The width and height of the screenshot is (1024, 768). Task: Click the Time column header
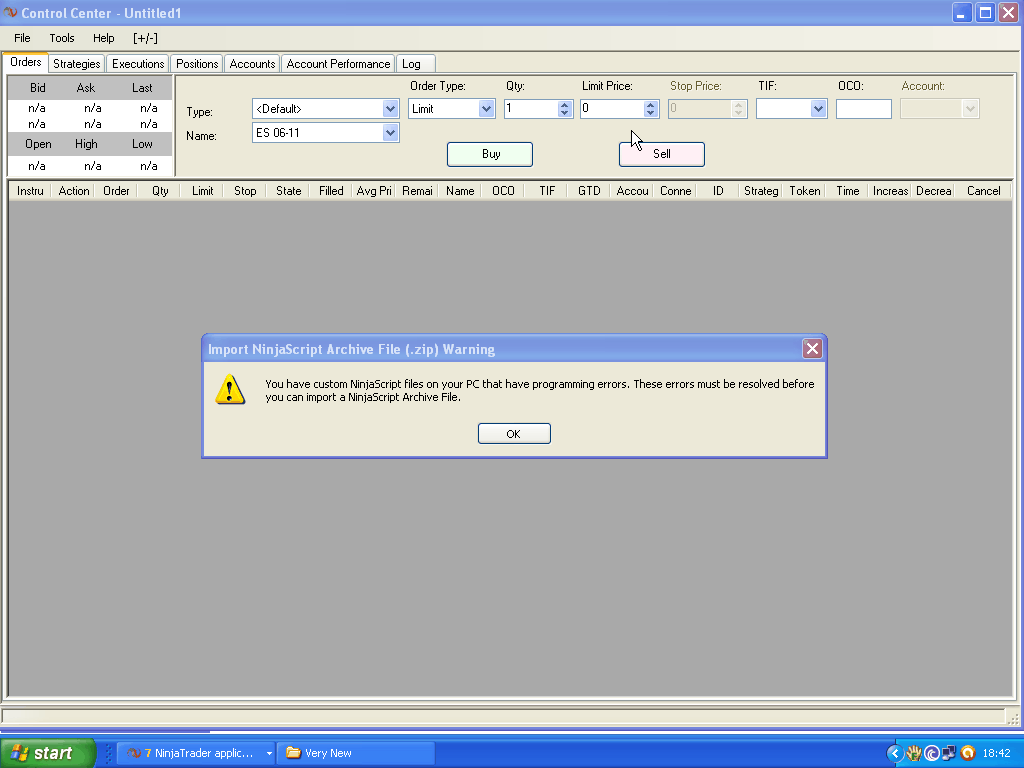848,191
